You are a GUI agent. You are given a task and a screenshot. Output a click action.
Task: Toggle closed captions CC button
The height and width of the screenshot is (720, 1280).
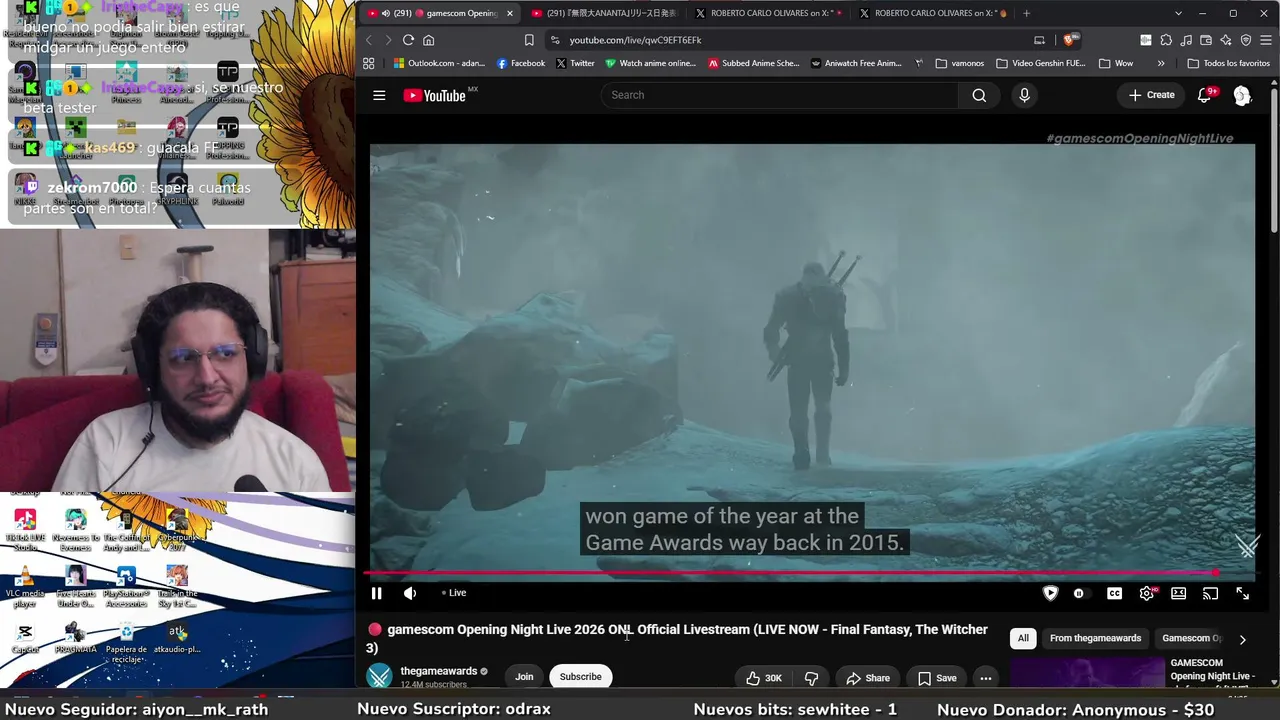pos(1114,593)
